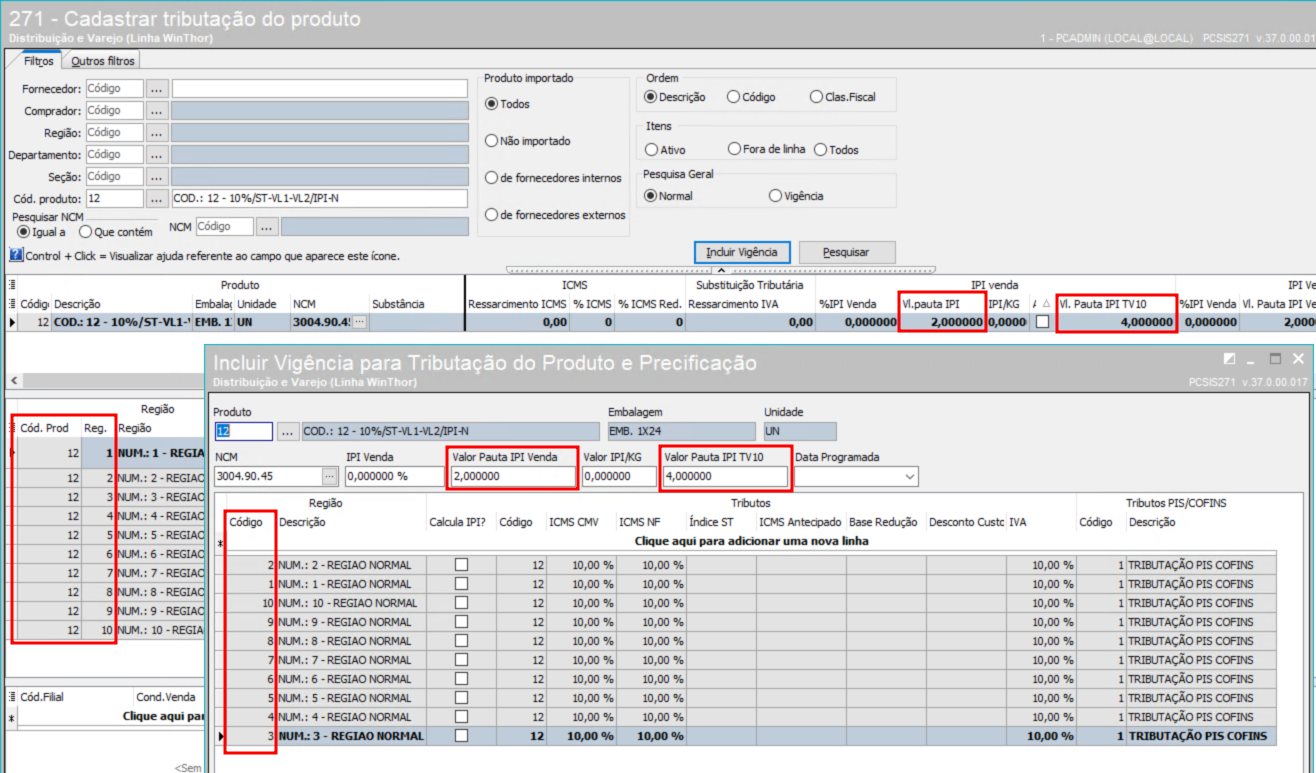
Task: Select Igual a under Pesquisar NCM
Action: coord(41,232)
